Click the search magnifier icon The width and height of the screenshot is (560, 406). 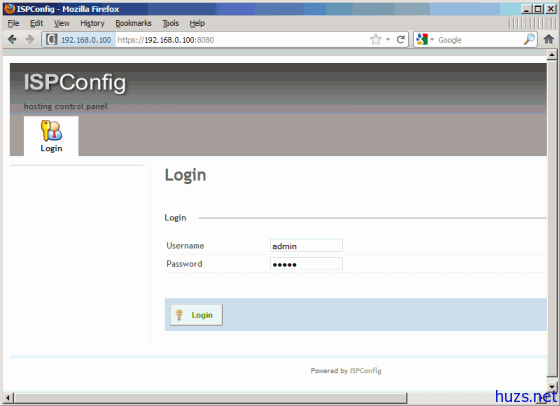529,39
